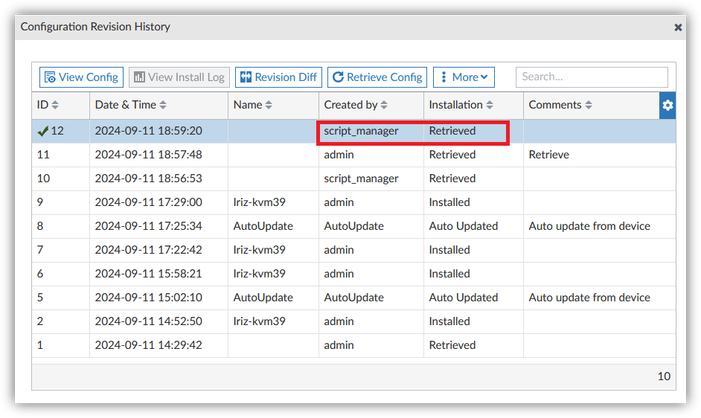Select revision ID 7 row

353,250
